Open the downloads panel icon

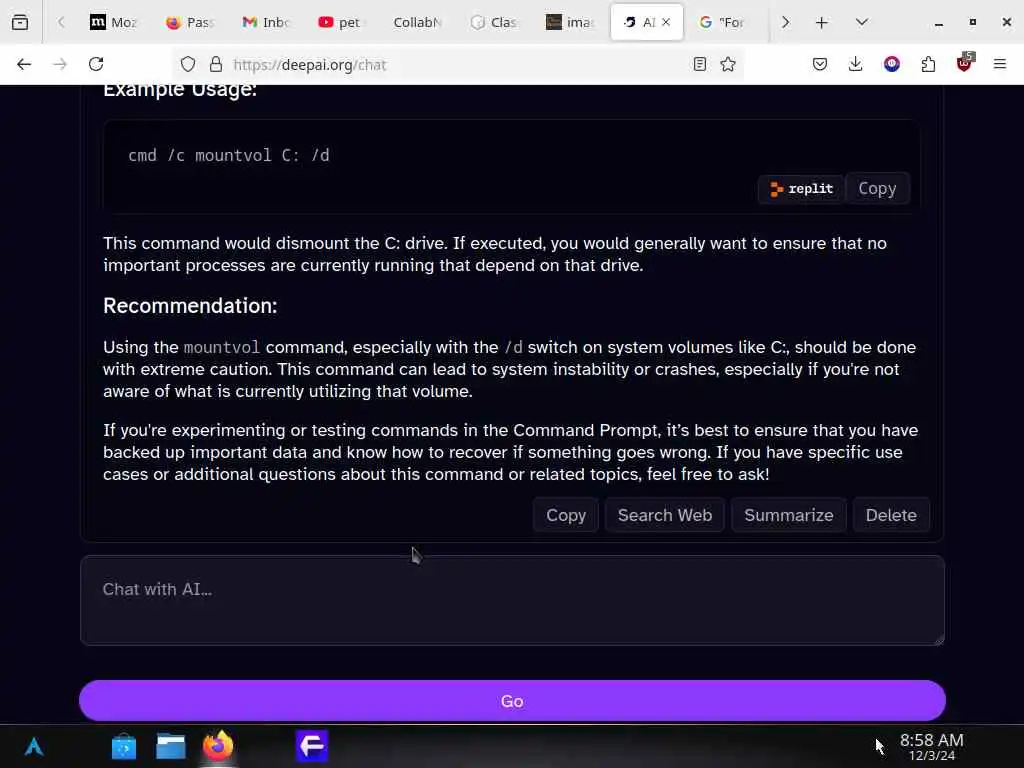point(856,64)
